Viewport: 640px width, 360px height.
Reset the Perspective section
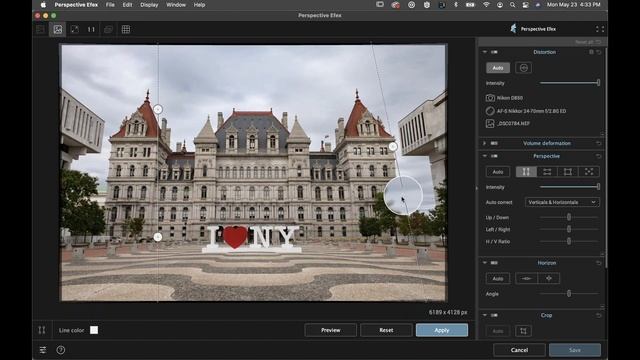coord(599,156)
